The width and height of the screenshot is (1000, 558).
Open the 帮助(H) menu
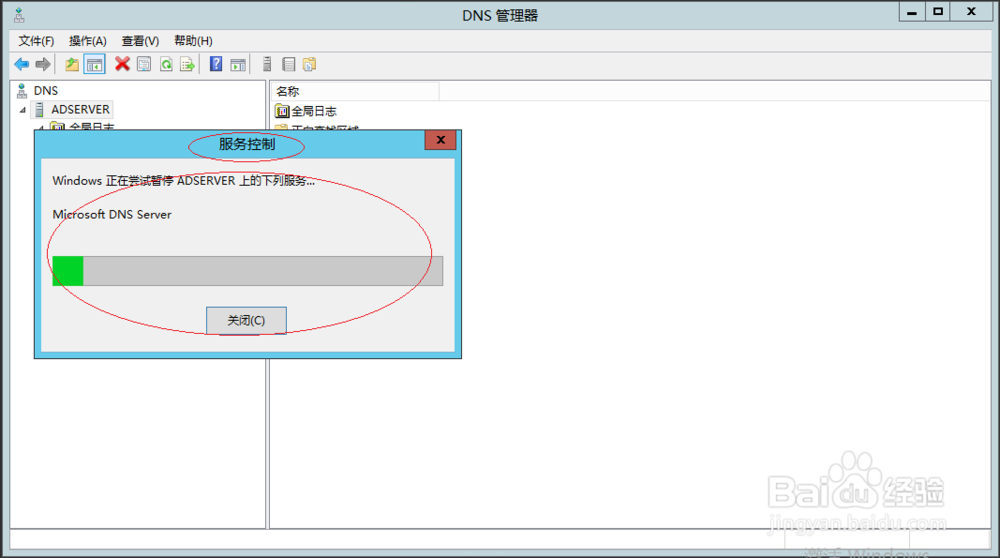coord(193,41)
